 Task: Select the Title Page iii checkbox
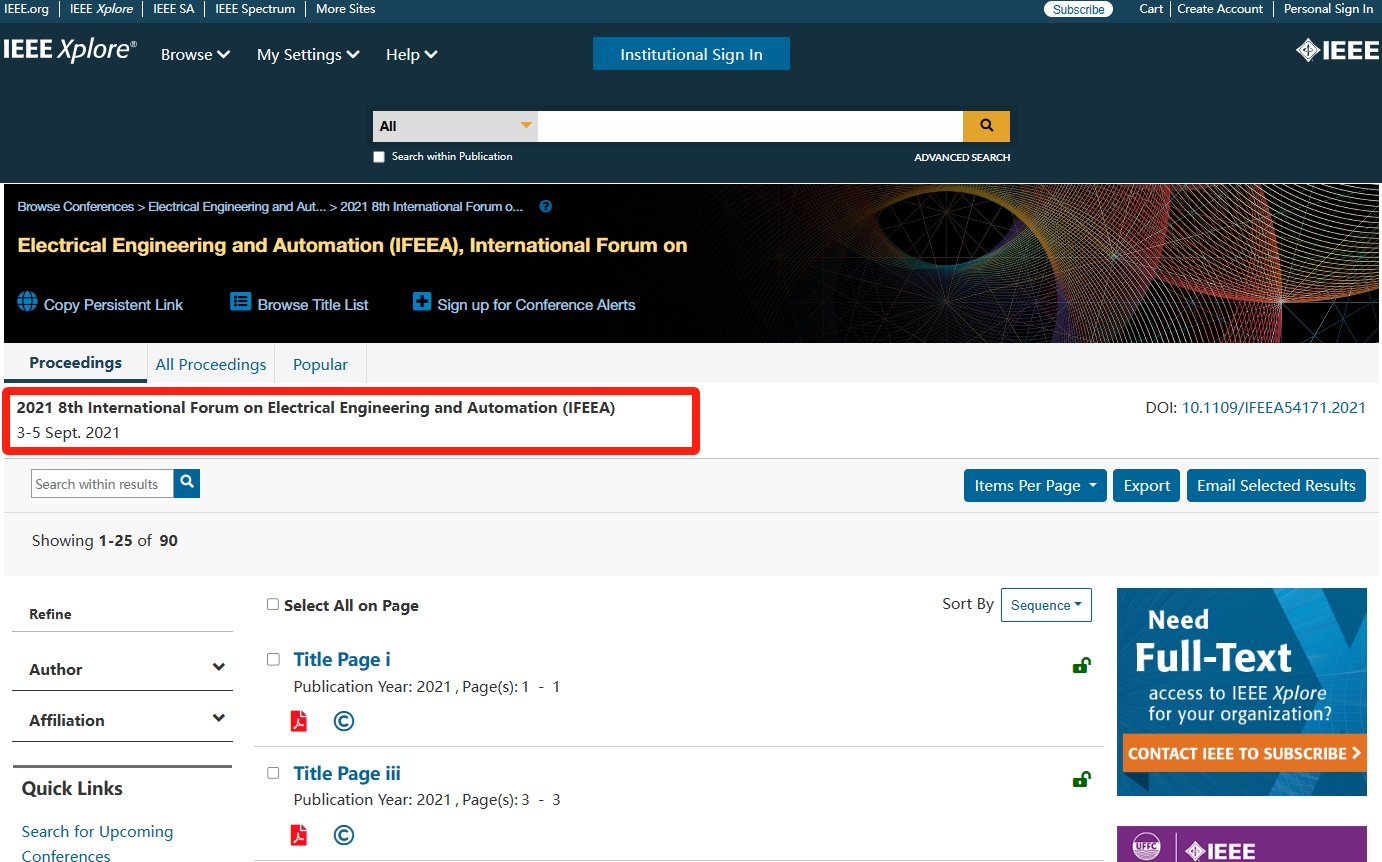point(273,773)
